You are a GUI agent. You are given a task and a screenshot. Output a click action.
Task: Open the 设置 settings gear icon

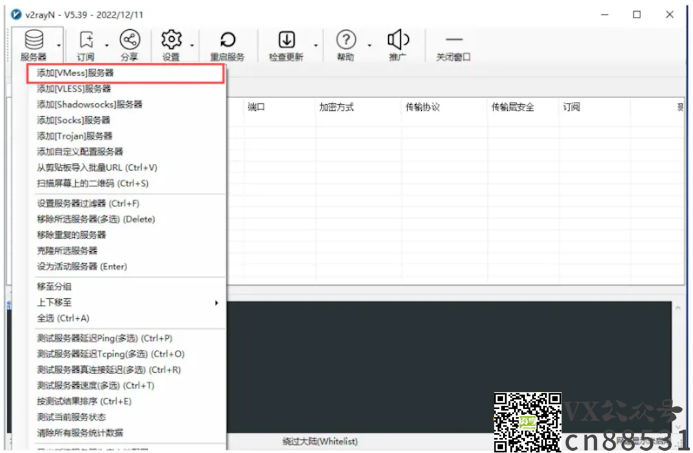tap(171, 40)
